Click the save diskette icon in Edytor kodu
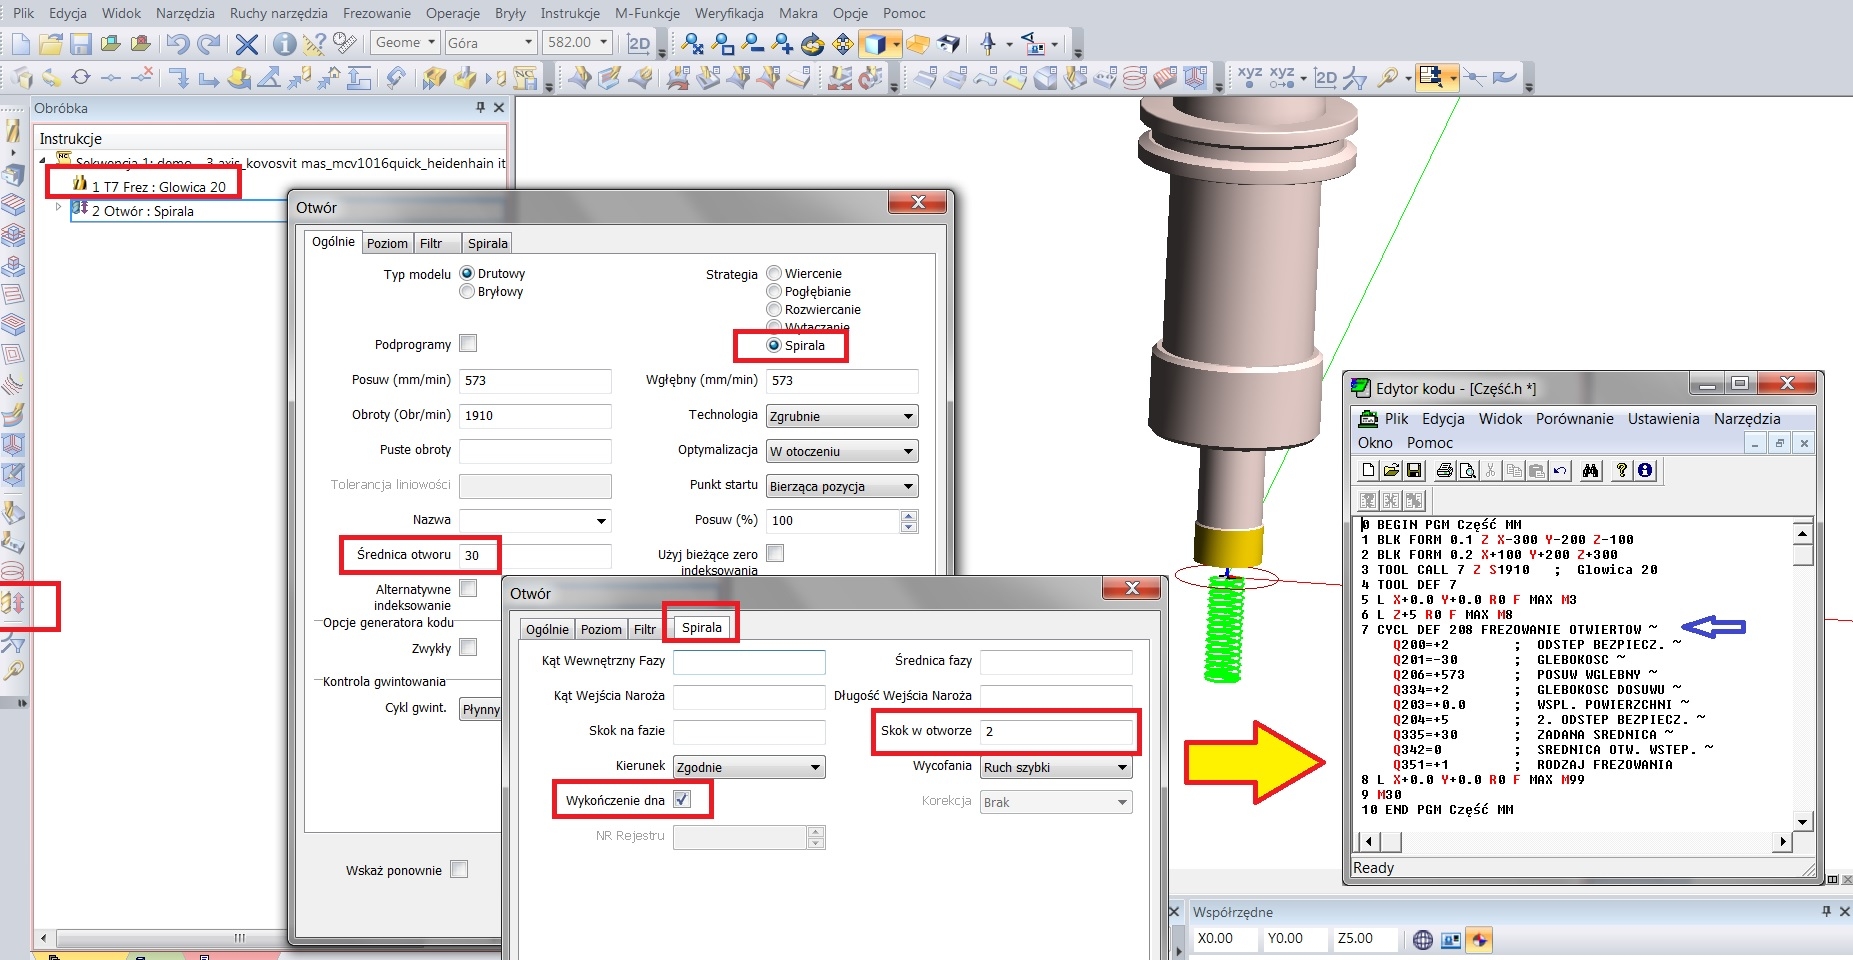Screen dimensions: 1853x960 1414,470
